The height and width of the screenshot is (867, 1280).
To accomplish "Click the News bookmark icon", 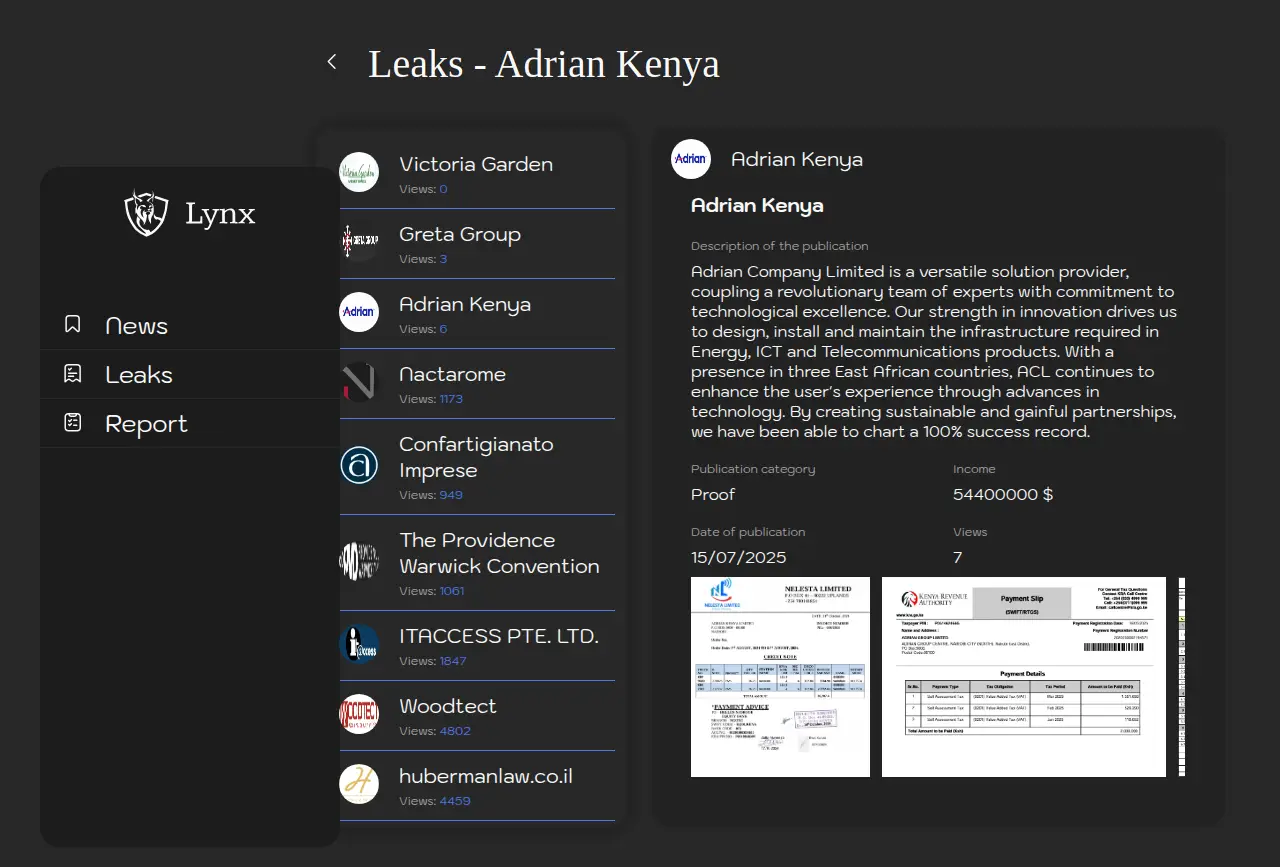I will pyautogui.click(x=73, y=325).
